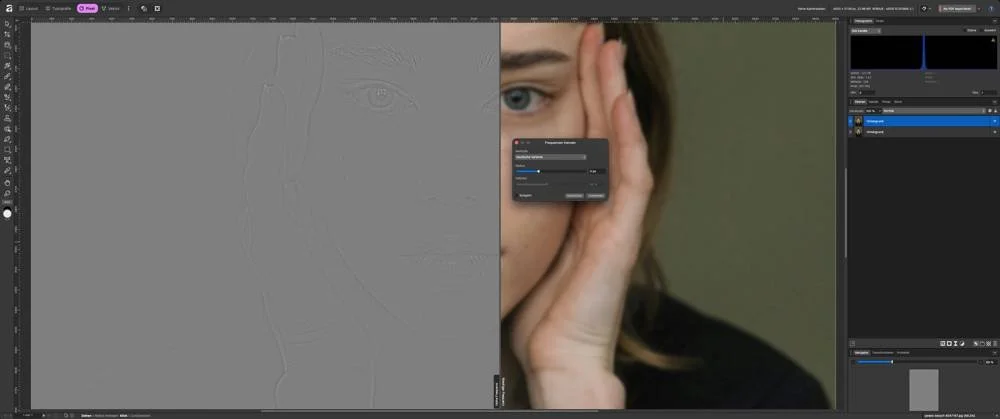Select the Hand view tool
Image resolution: width=1000 pixels, height=419 pixels.
[8, 182]
